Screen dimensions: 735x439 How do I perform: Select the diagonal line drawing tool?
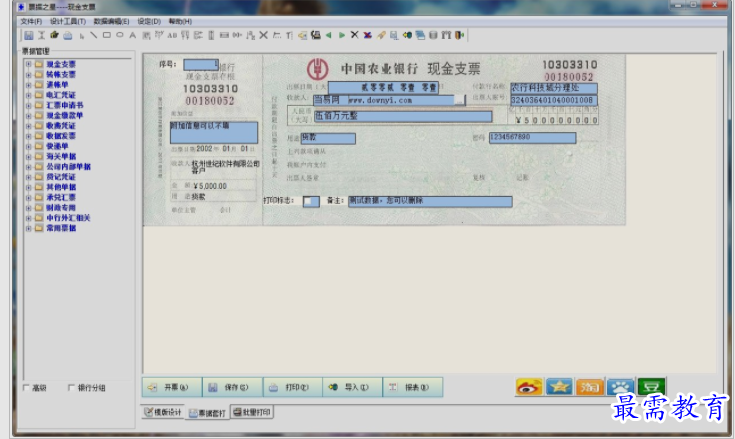point(94,35)
